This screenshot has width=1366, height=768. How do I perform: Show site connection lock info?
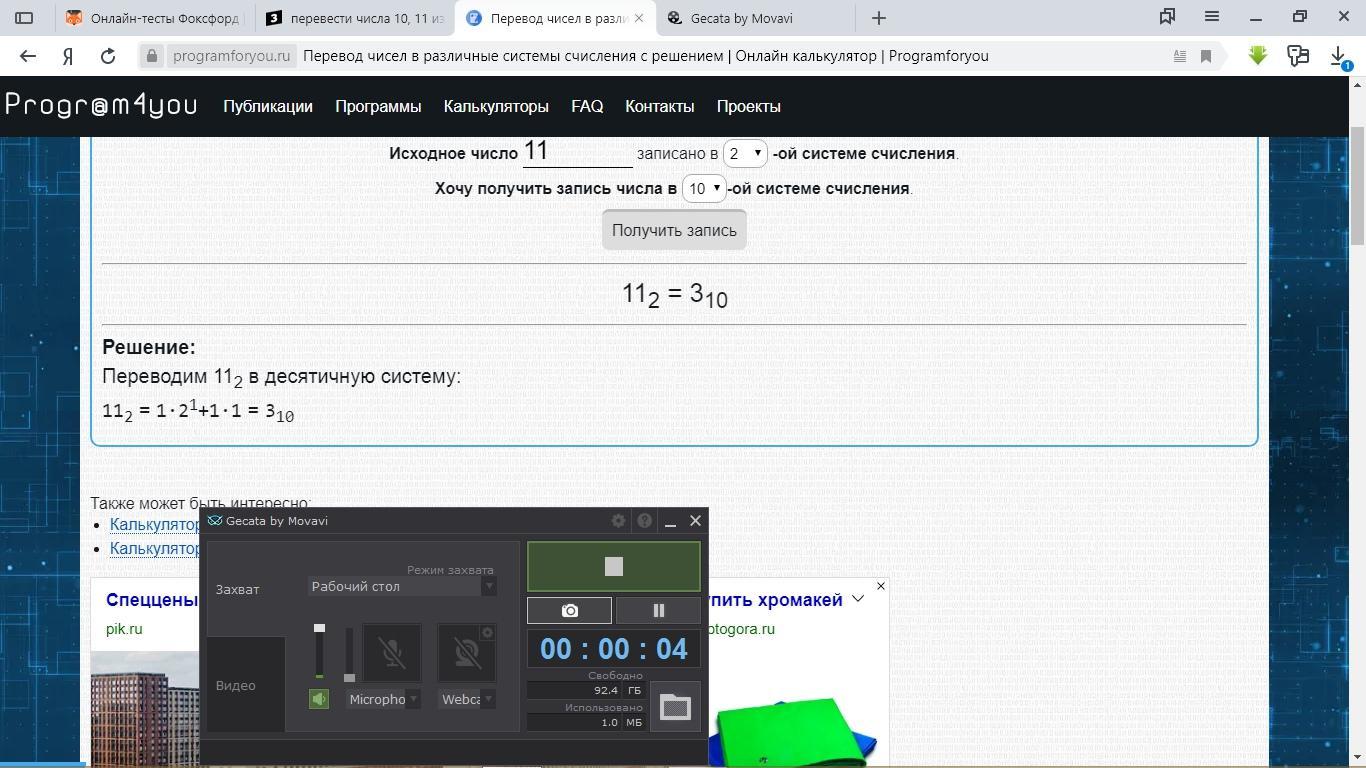[x=152, y=56]
